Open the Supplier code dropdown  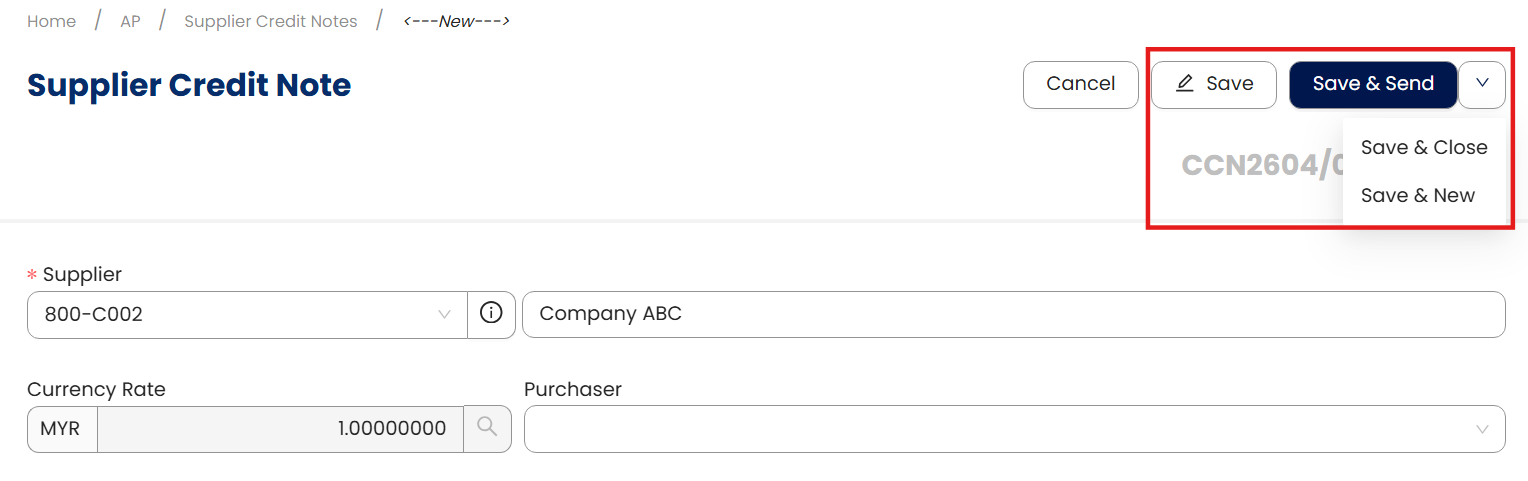(247, 314)
